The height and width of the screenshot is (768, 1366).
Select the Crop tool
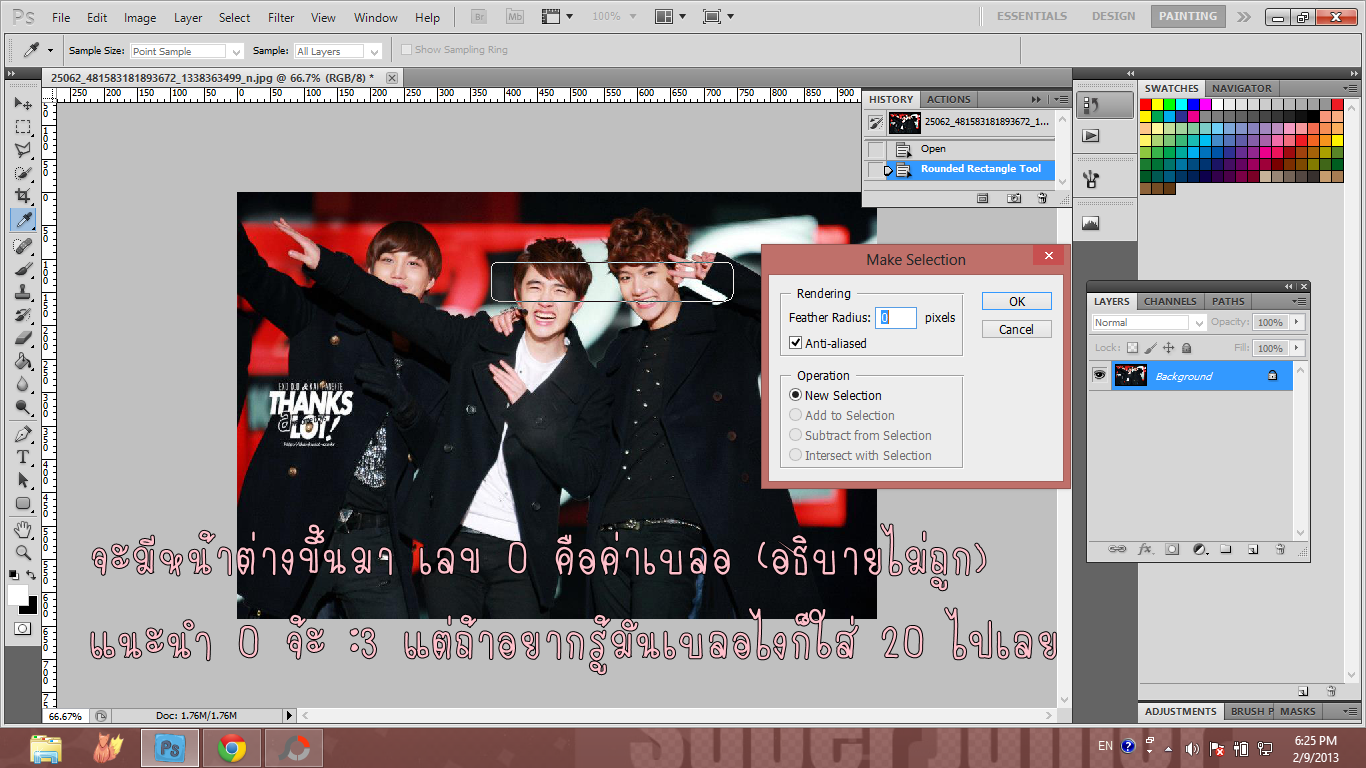[x=23, y=196]
